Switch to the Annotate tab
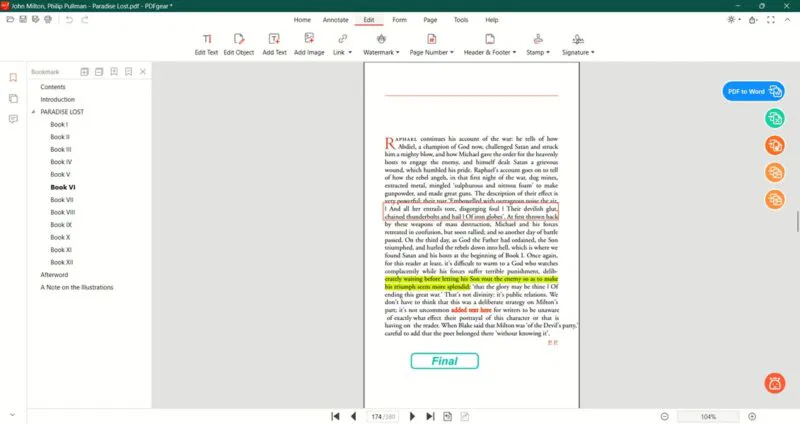This screenshot has width=800, height=424. click(335, 20)
